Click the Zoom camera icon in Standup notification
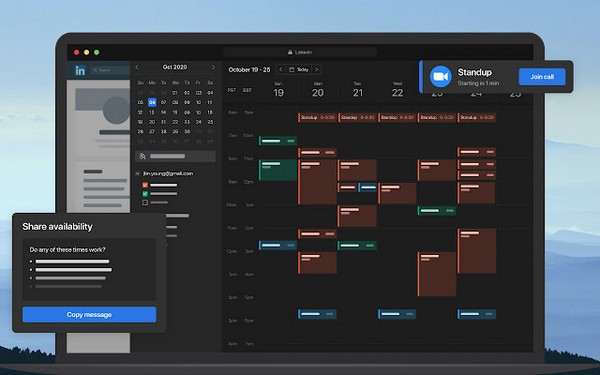The width and height of the screenshot is (600, 375). [440, 77]
